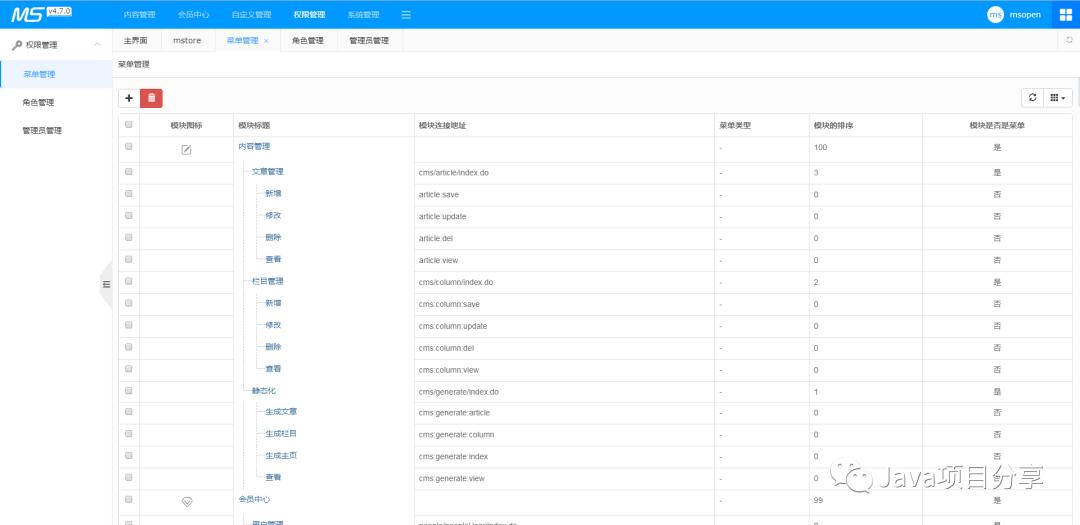The height and width of the screenshot is (525, 1080).
Task: Check the article:del row checkbox
Action: coord(129,237)
